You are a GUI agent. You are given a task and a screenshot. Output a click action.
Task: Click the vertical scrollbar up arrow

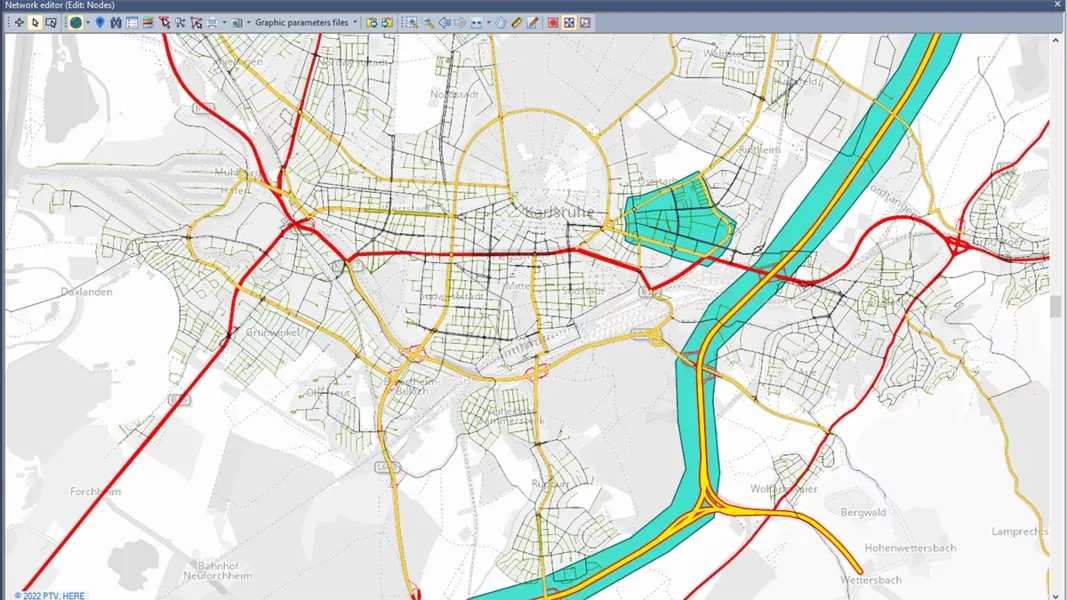(x=1057, y=40)
